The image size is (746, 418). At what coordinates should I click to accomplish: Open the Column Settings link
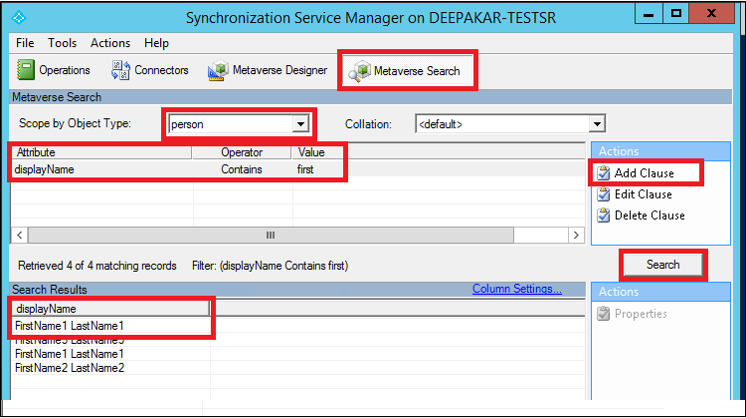[x=517, y=289]
